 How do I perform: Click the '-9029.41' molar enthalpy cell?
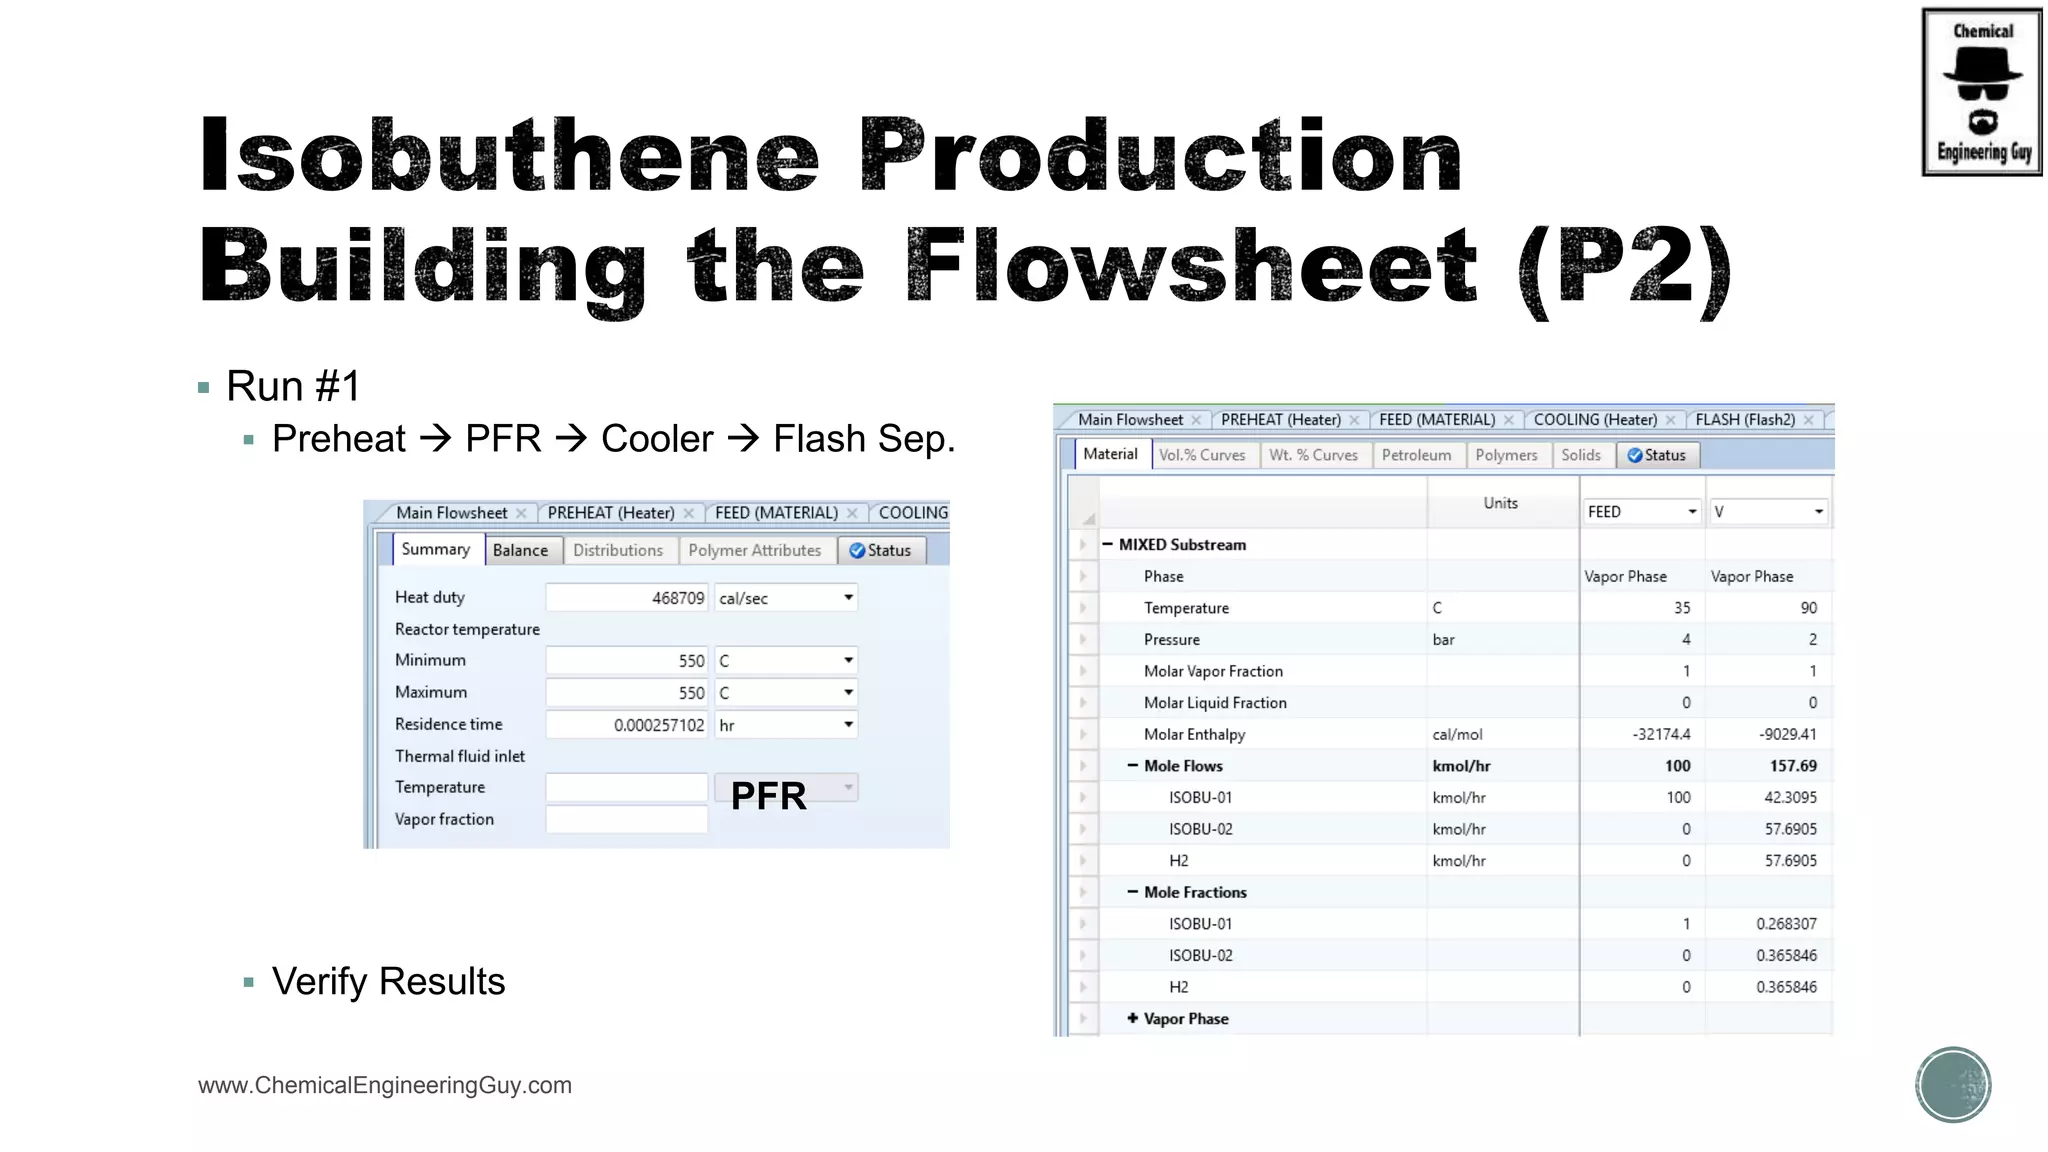pos(1768,735)
